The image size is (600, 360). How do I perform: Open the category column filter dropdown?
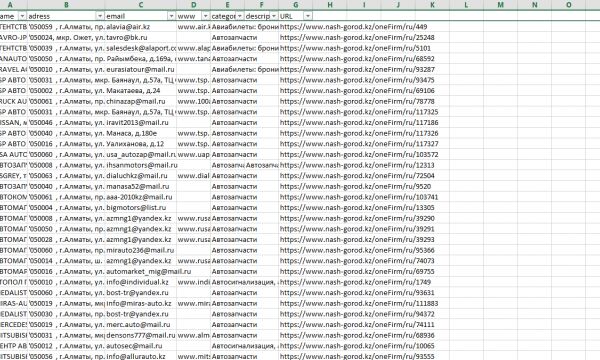(240, 16)
